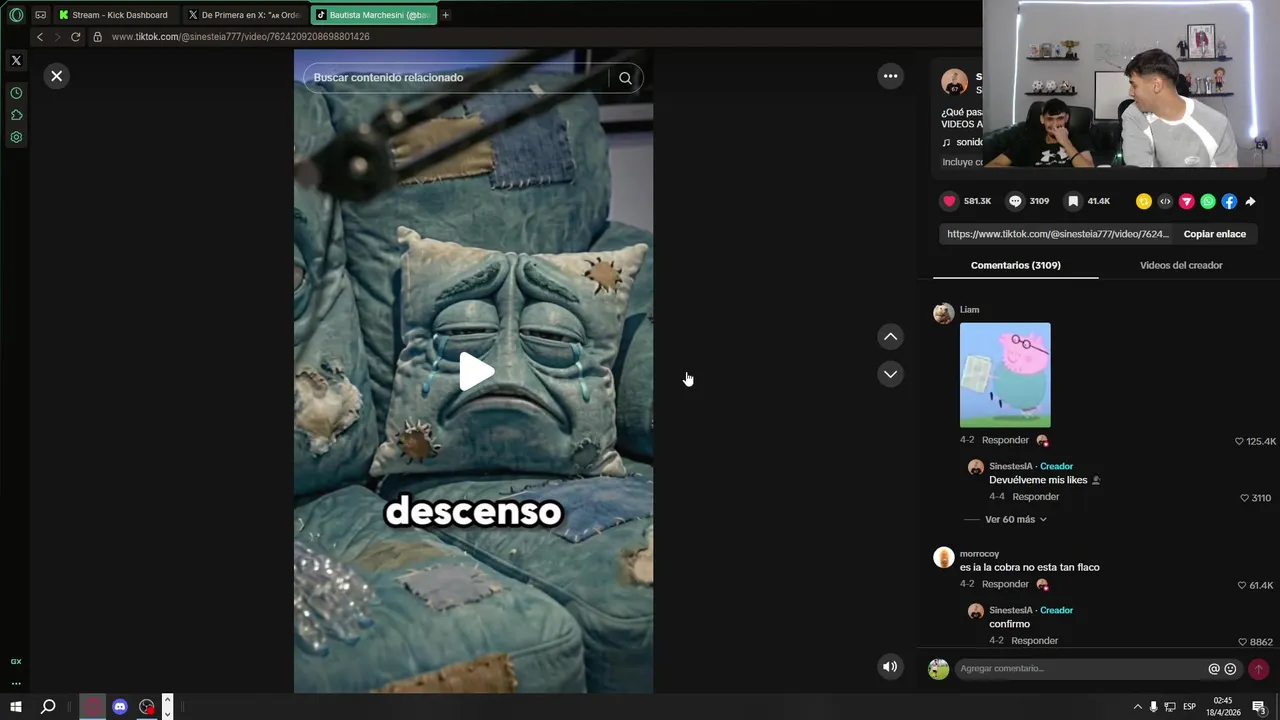Open Discord from the taskbar
This screenshot has height=720, width=1280.
120,707
